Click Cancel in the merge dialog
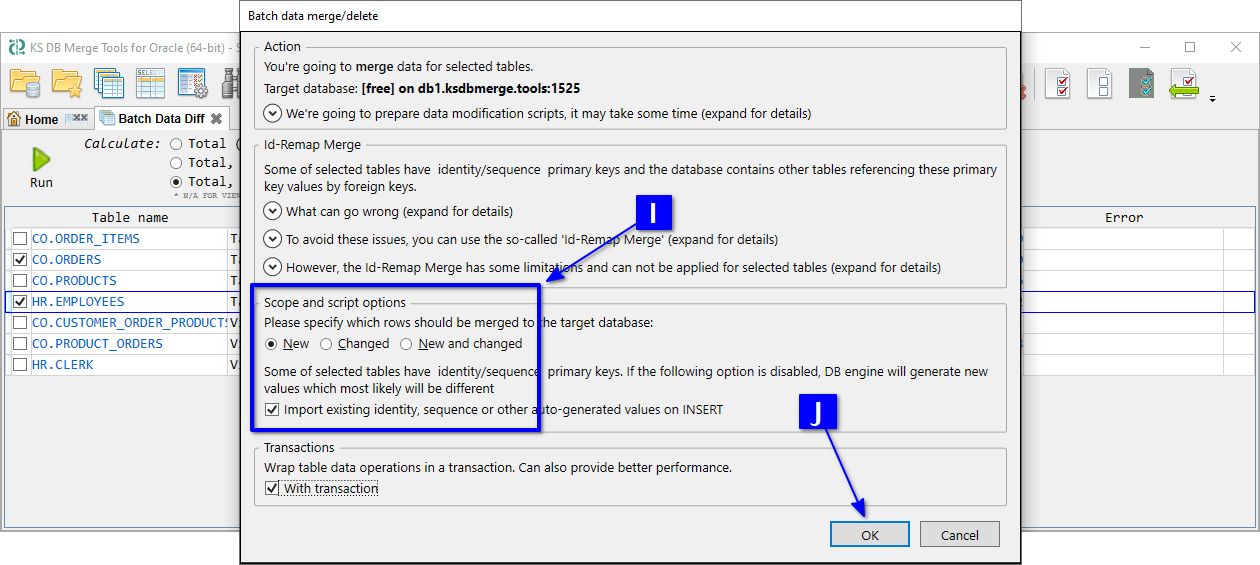 pyautogui.click(x=959, y=535)
